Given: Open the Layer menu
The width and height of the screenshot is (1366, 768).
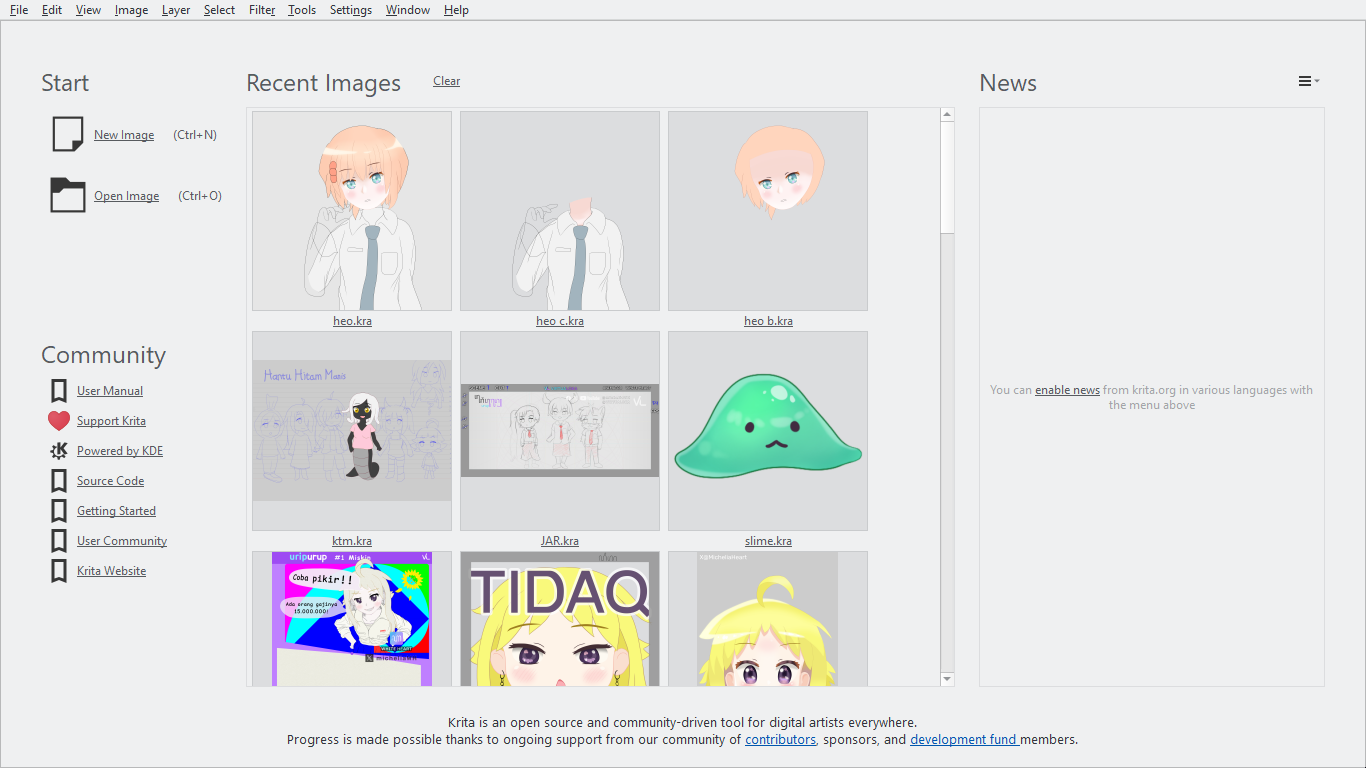Looking at the screenshot, I should coord(176,10).
